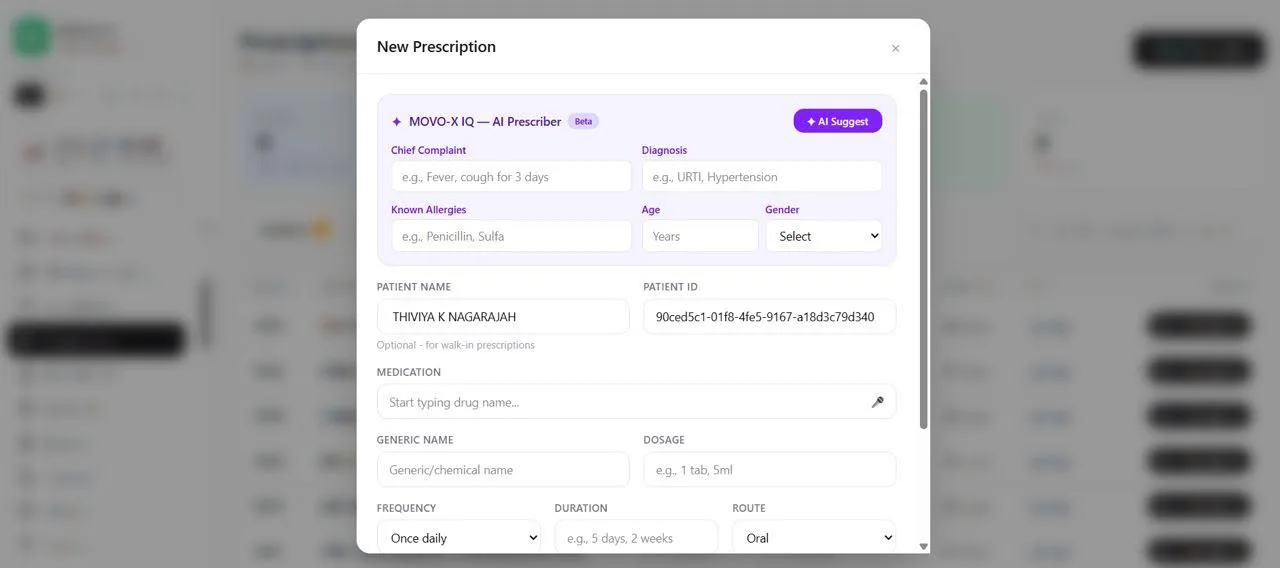1280x568 pixels.
Task: Click the Dosage input field
Action: pos(769,469)
